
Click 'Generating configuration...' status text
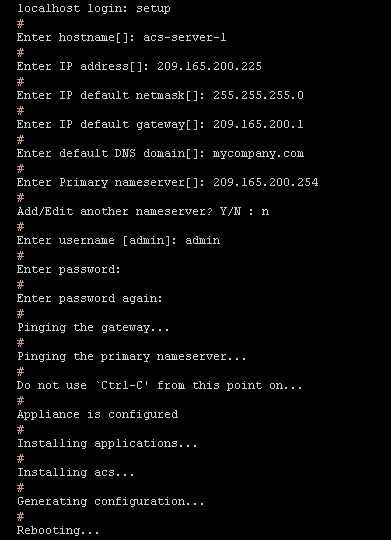pos(111,501)
